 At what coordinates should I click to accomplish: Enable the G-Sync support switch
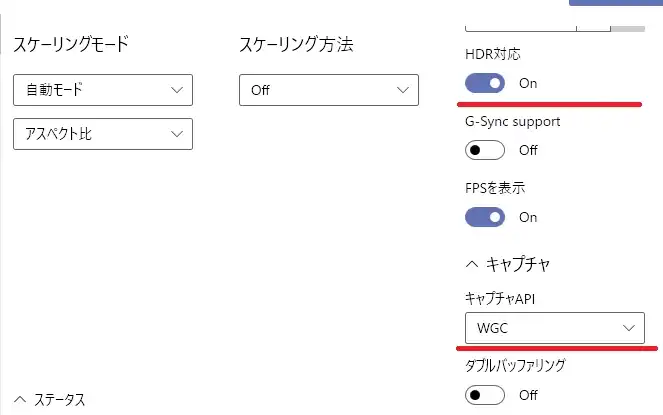485,150
